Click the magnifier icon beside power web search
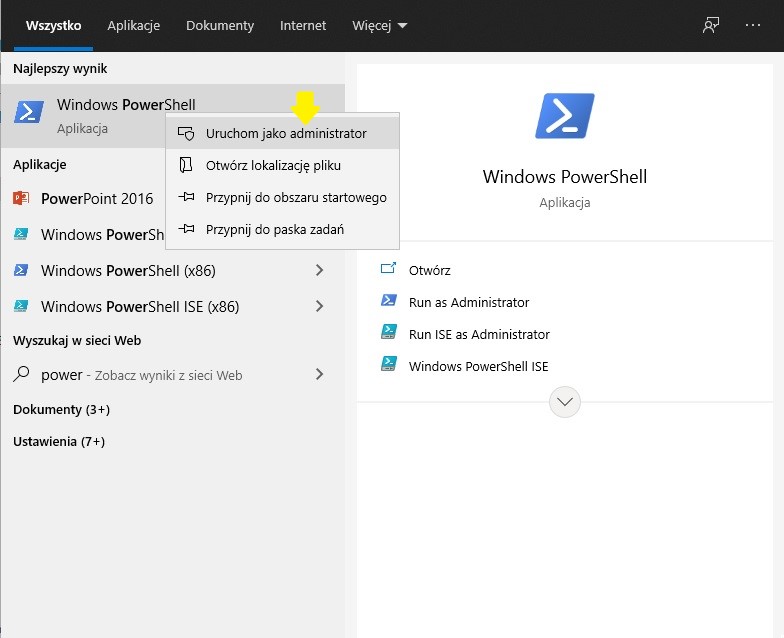This screenshot has height=638, width=784. click(x=21, y=375)
